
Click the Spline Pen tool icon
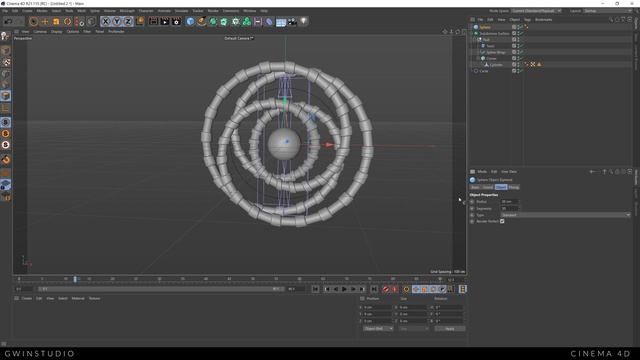[202, 21]
